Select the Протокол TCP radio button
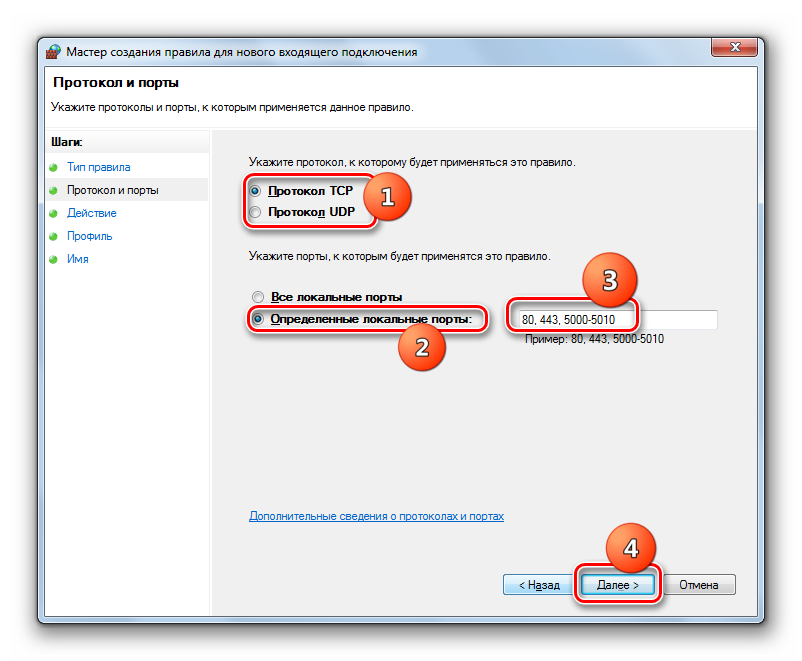Viewport: 802px width, 661px height. tap(257, 190)
